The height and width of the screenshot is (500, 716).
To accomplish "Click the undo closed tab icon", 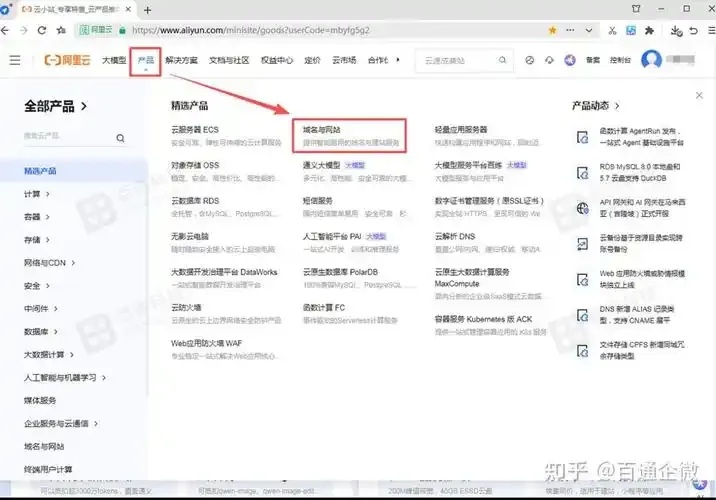I will pyautogui.click(x=694, y=31).
